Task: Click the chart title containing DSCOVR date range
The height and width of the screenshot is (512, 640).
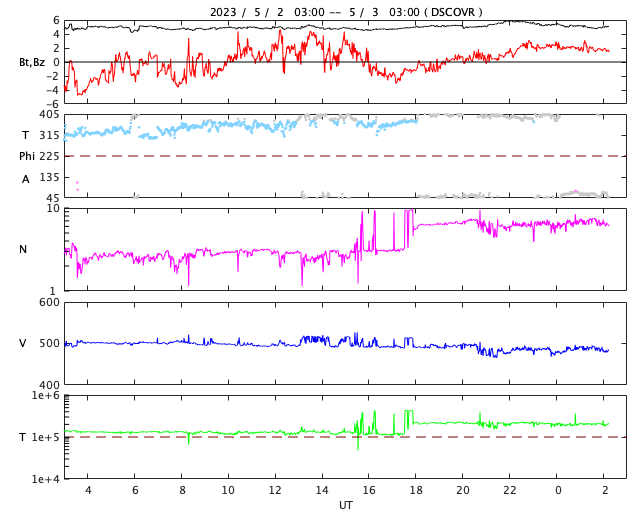Action: pos(346,12)
